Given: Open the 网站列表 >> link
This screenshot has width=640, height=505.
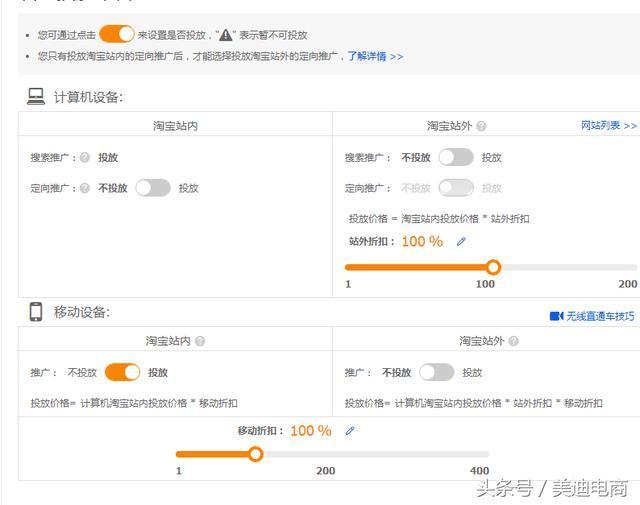Looking at the screenshot, I should 608,126.
